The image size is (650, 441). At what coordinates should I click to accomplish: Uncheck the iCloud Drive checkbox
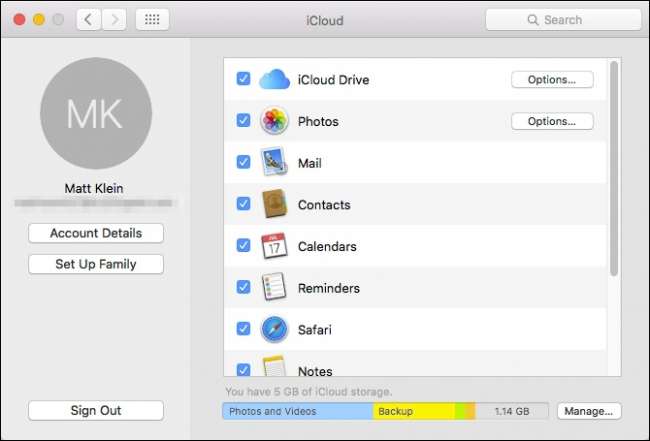(x=243, y=79)
